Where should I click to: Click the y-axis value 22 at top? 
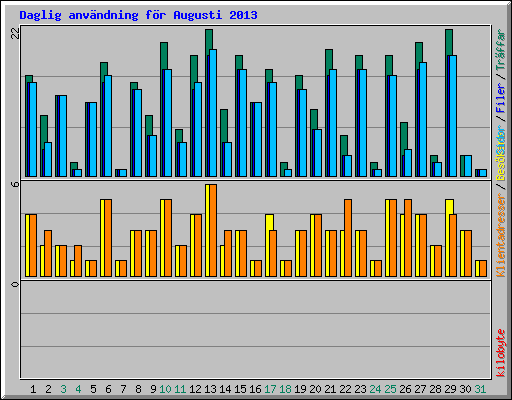point(15,33)
